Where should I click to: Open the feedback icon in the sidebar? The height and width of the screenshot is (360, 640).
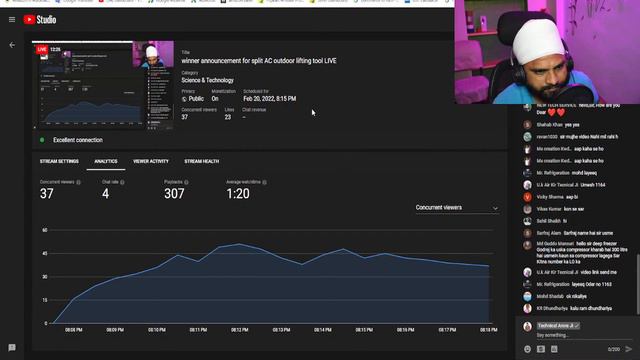click(x=12, y=348)
